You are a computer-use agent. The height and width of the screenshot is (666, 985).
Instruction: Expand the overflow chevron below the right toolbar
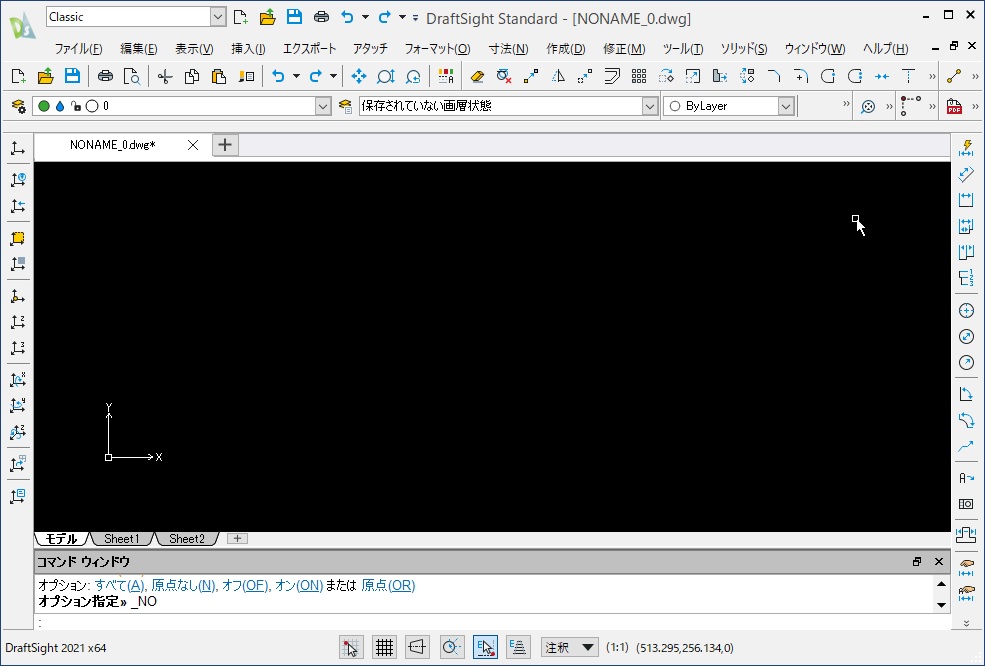tap(966, 623)
